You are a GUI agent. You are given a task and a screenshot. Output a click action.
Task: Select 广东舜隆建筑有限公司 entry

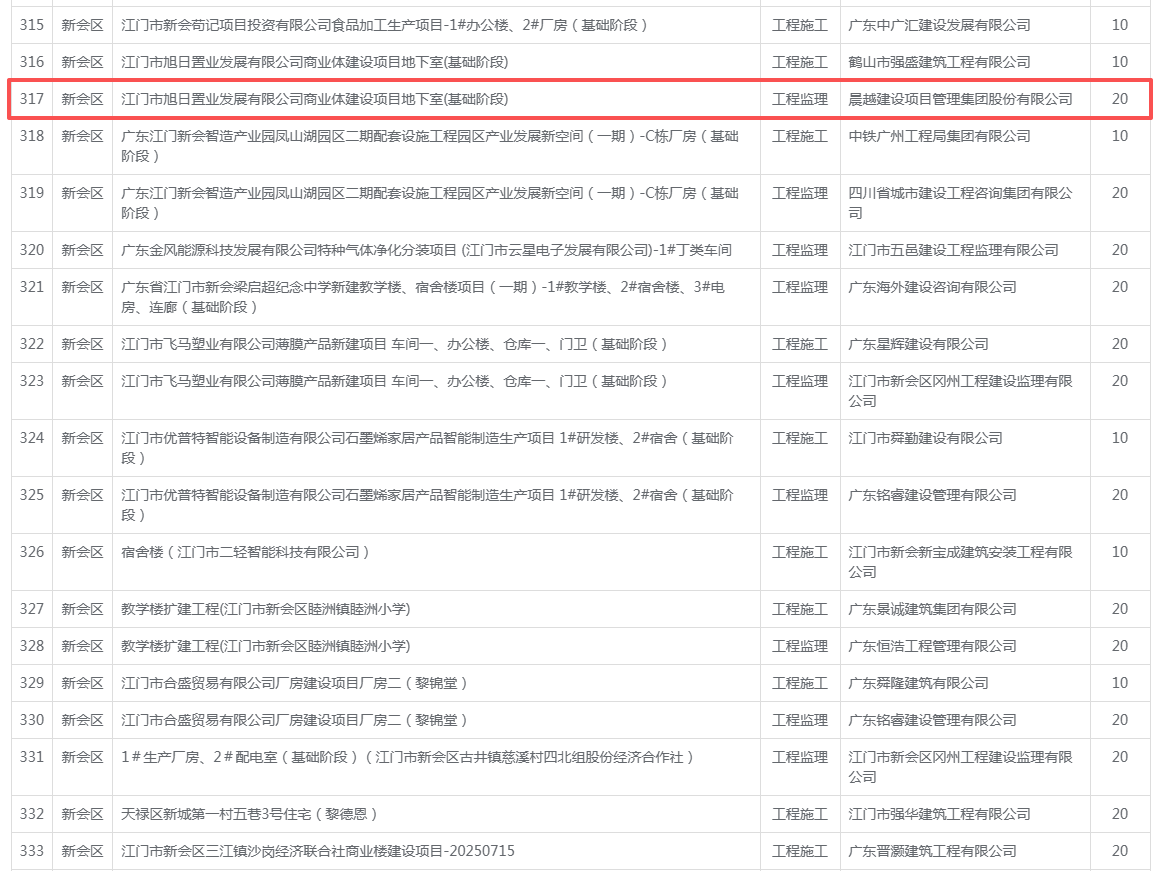[x=918, y=683]
